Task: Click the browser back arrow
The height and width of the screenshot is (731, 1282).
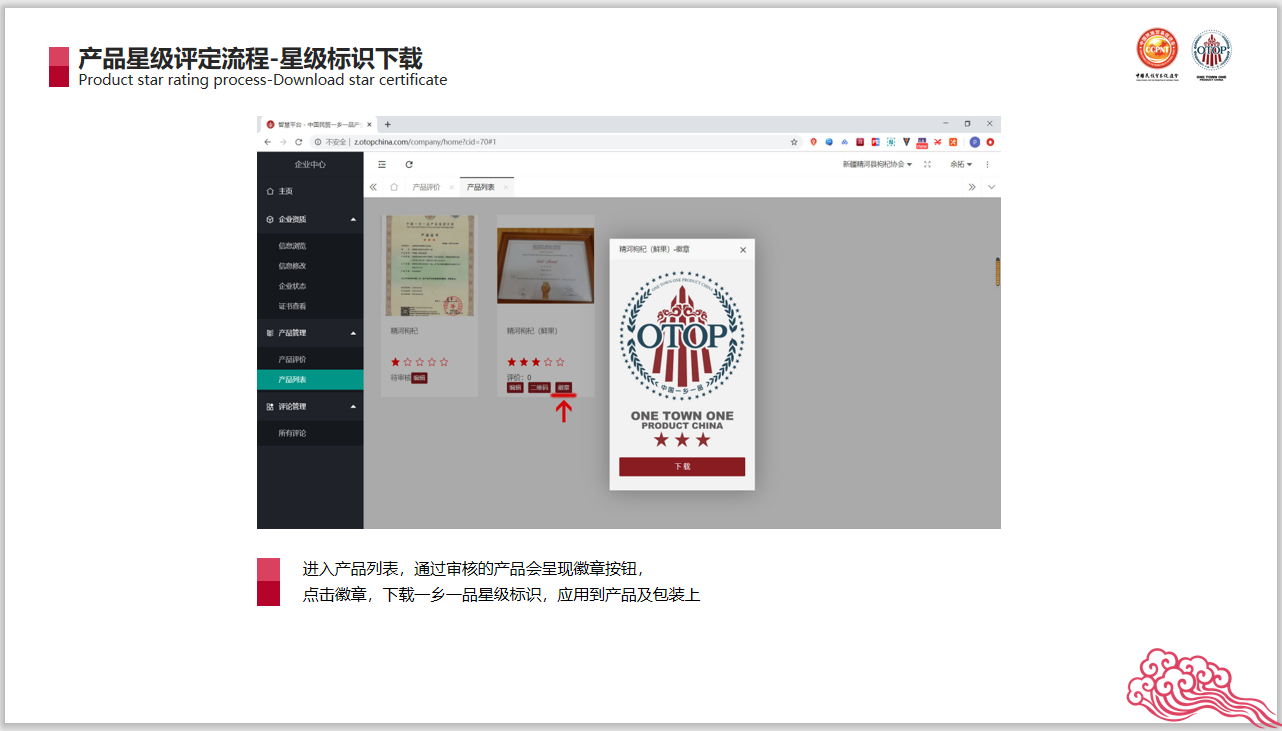Action: click(267, 142)
